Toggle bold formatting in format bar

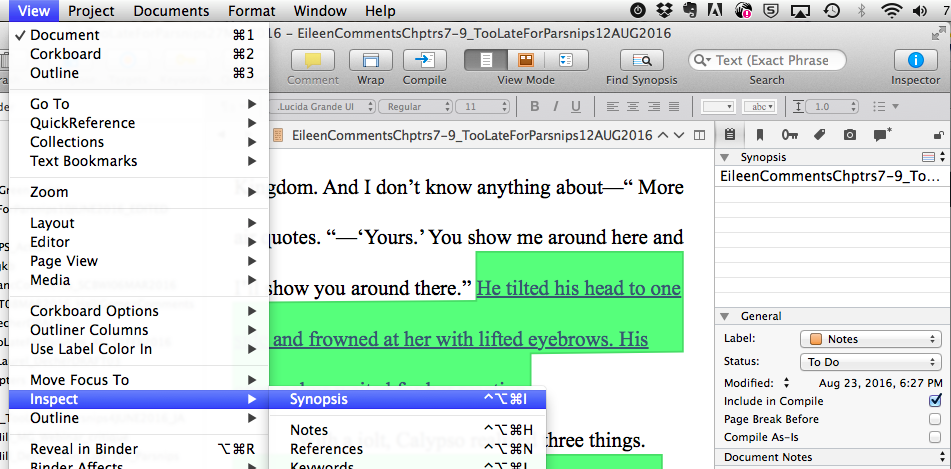point(534,107)
